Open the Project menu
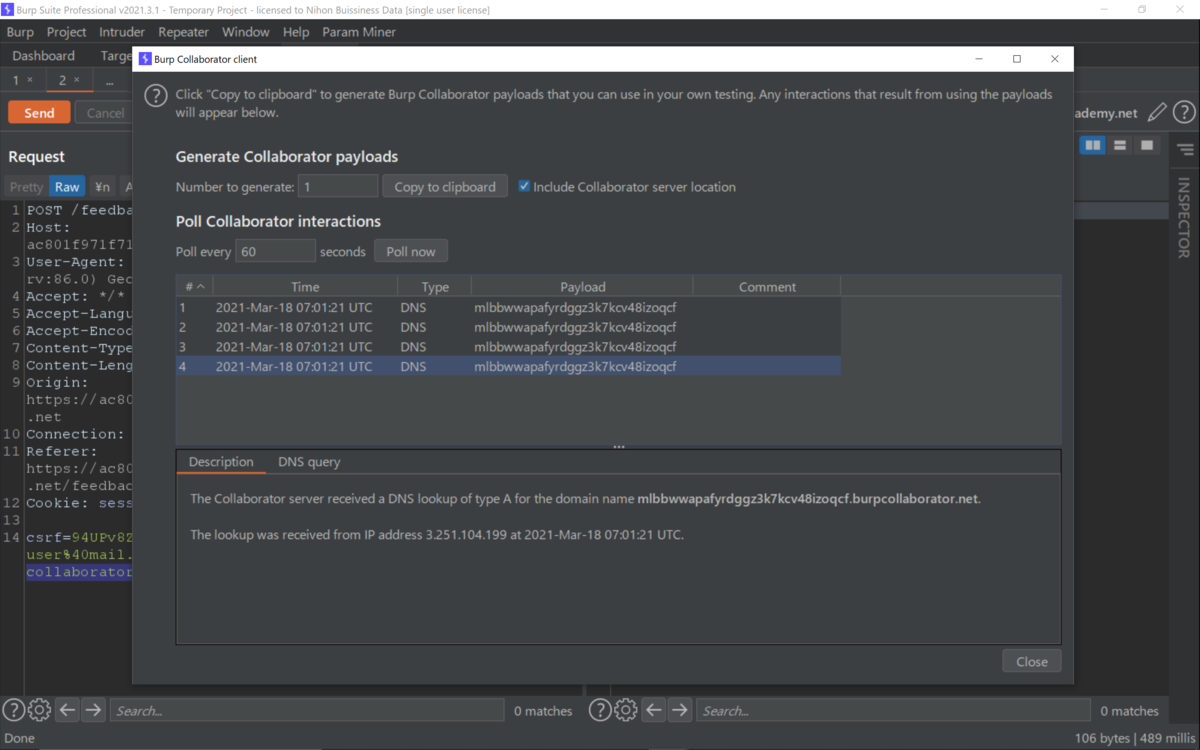The width and height of the screenshot is (1200, 750). click(x=66, y=32)
